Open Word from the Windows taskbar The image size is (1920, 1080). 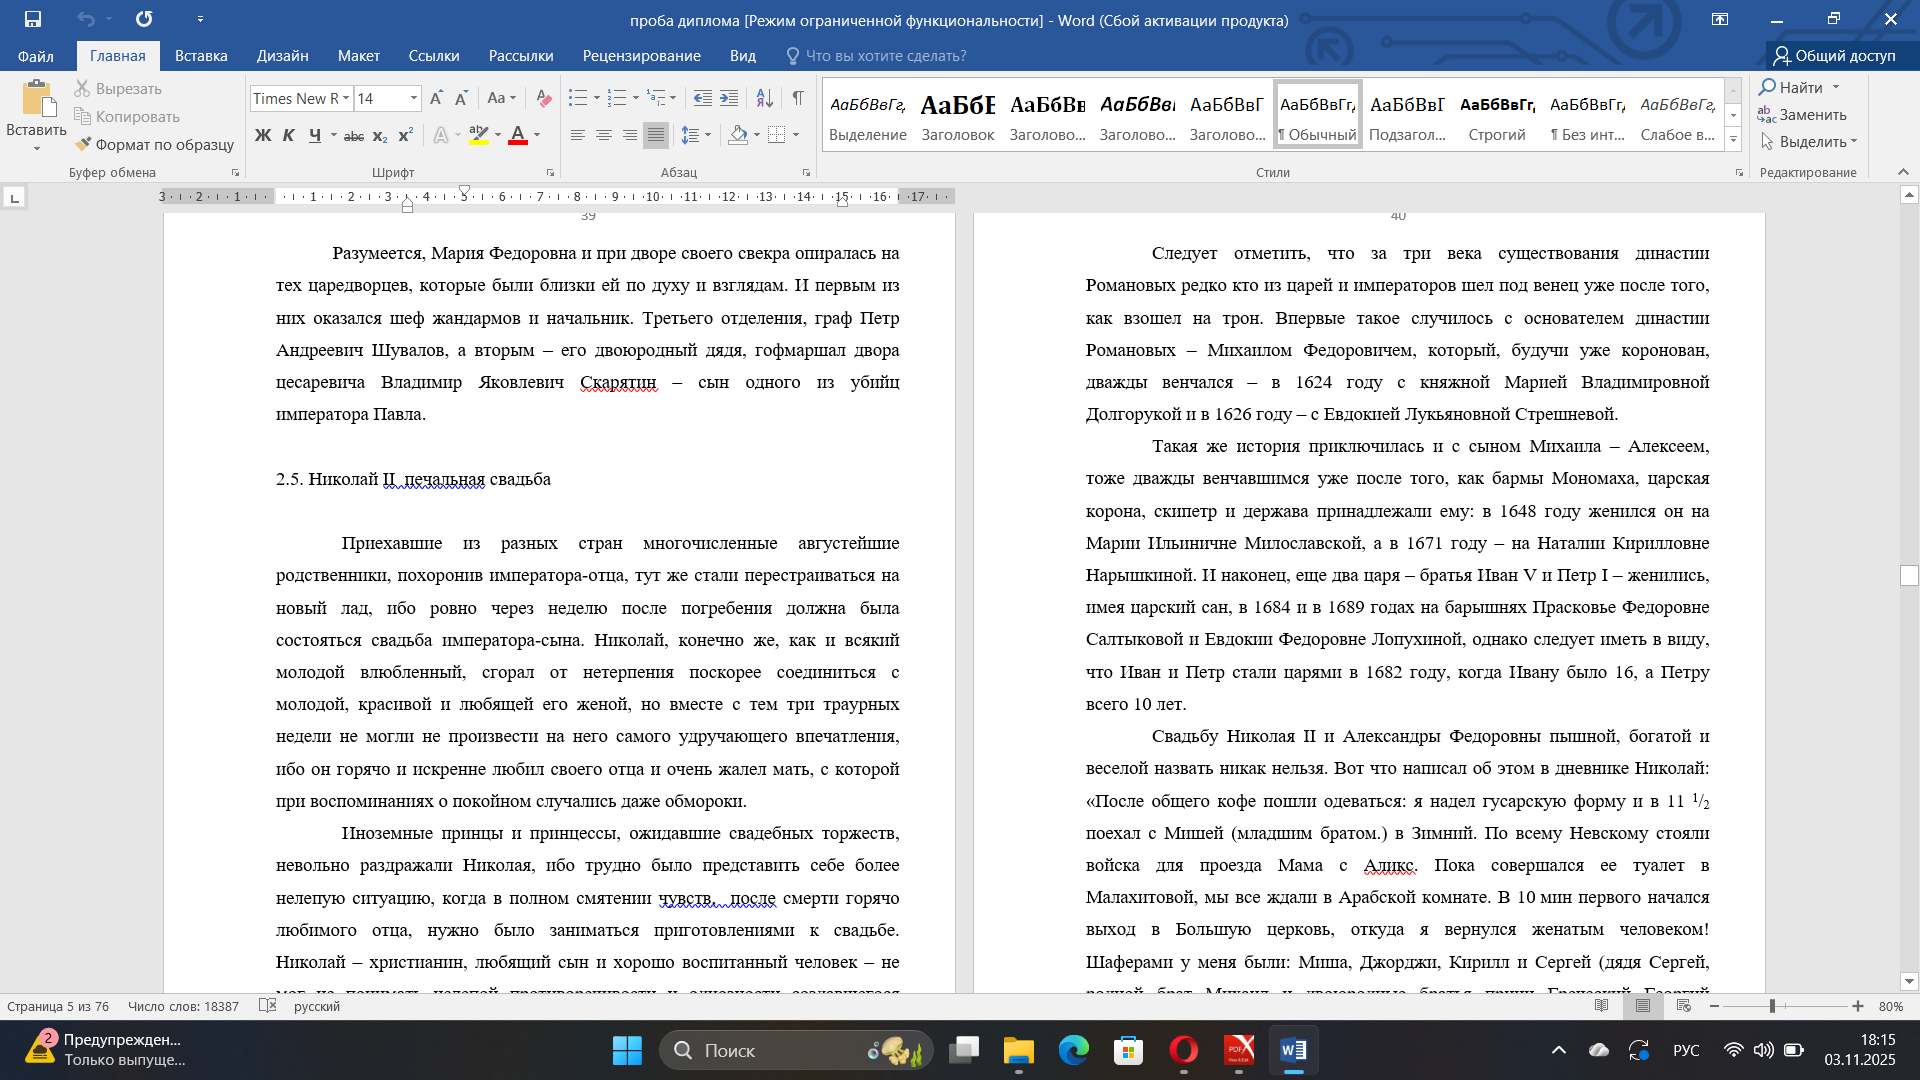pyautogui.click(x=1293, y=1050)
